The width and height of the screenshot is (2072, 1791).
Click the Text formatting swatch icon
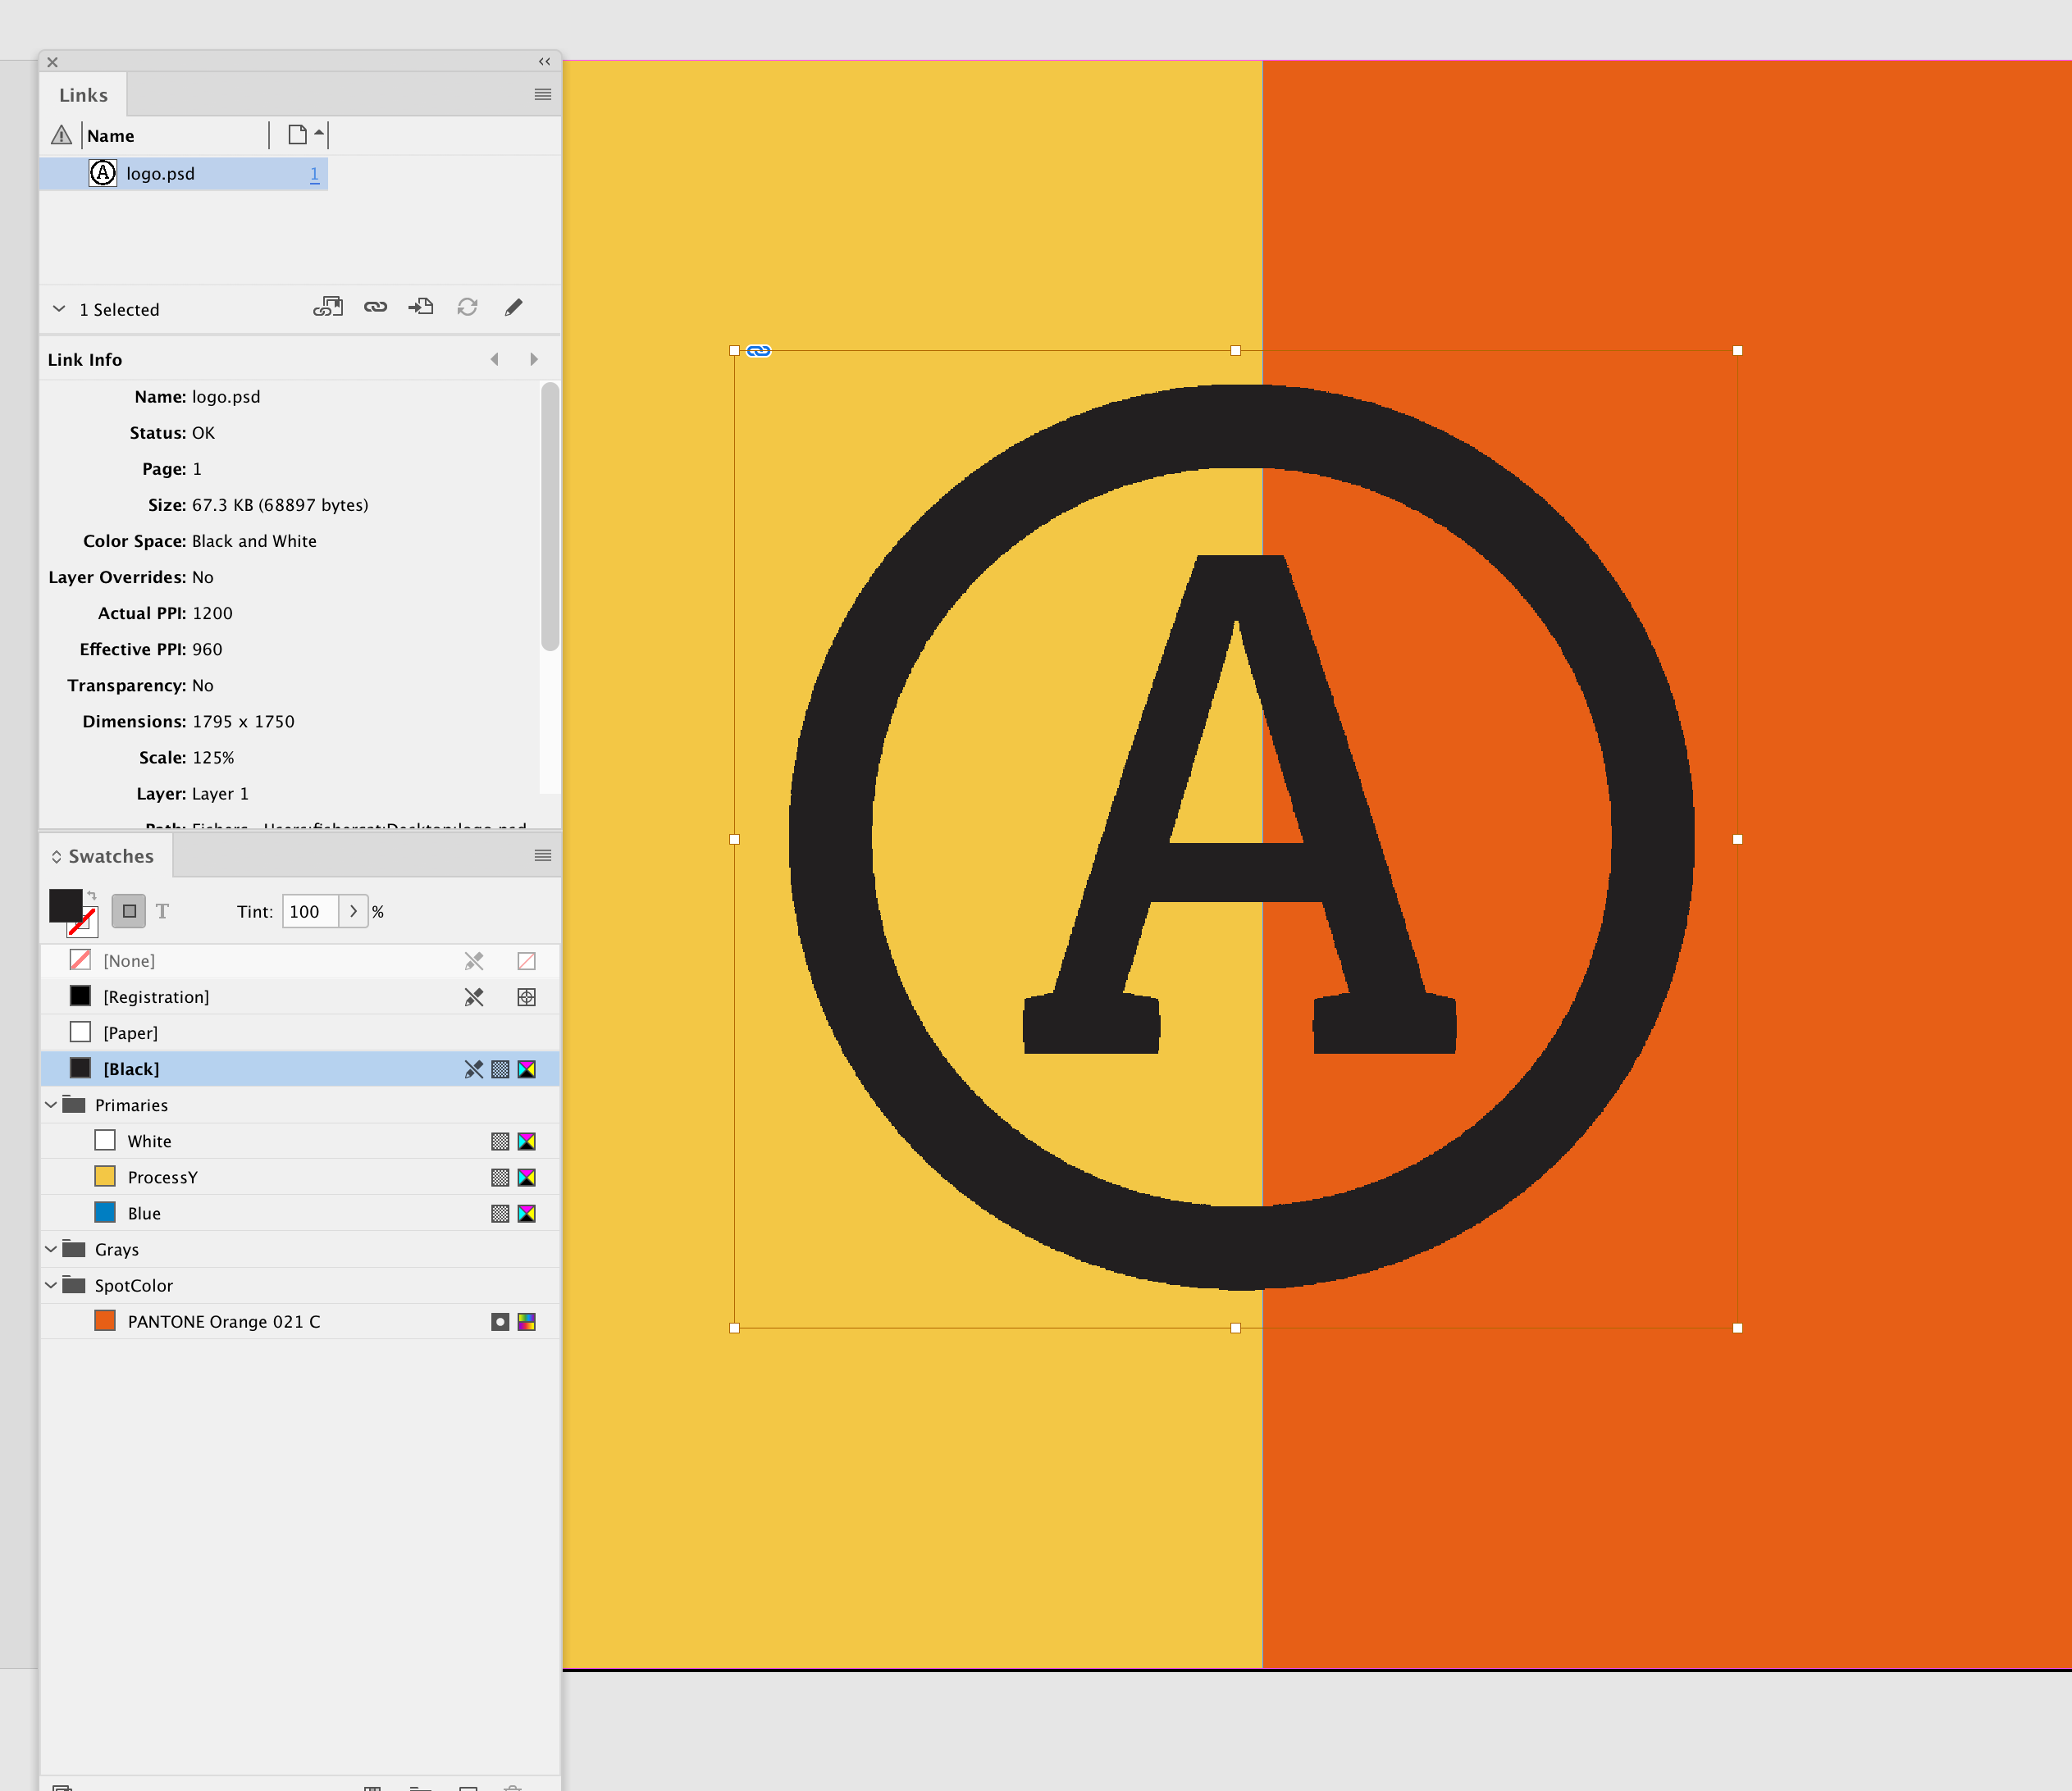tap(162, 910)
